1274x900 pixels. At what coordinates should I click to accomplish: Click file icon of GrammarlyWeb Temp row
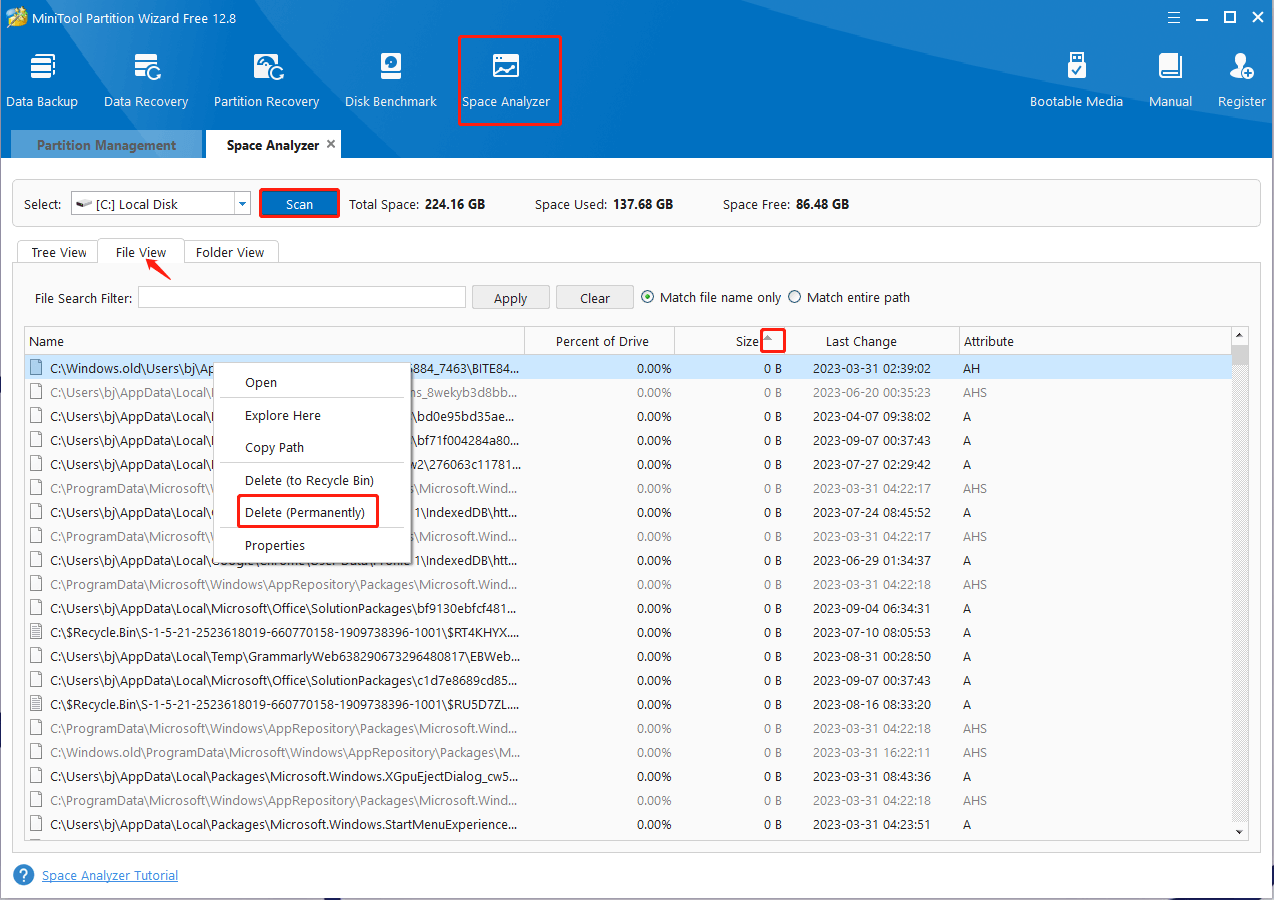(x=36, y=656)
